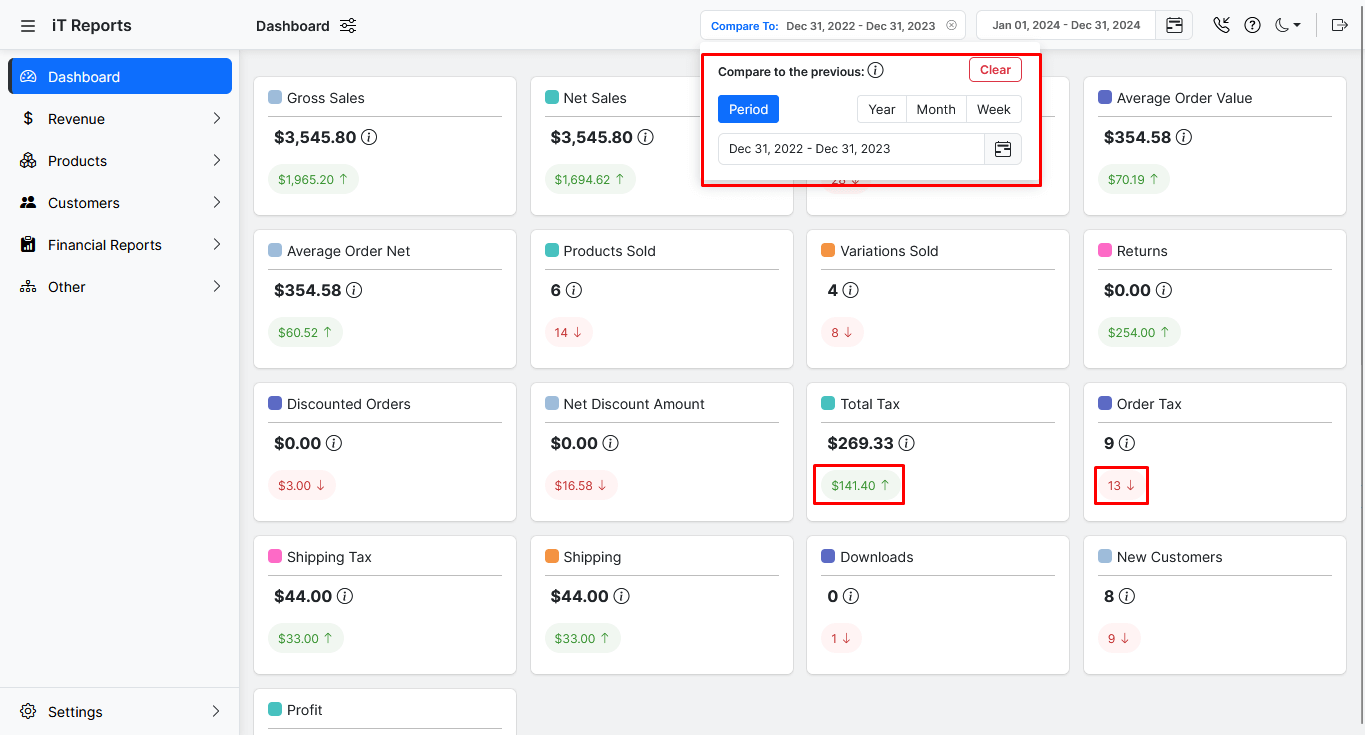Open calendar icon in compare popup
Screen dimensions: 1365x735
(1003, 149)
